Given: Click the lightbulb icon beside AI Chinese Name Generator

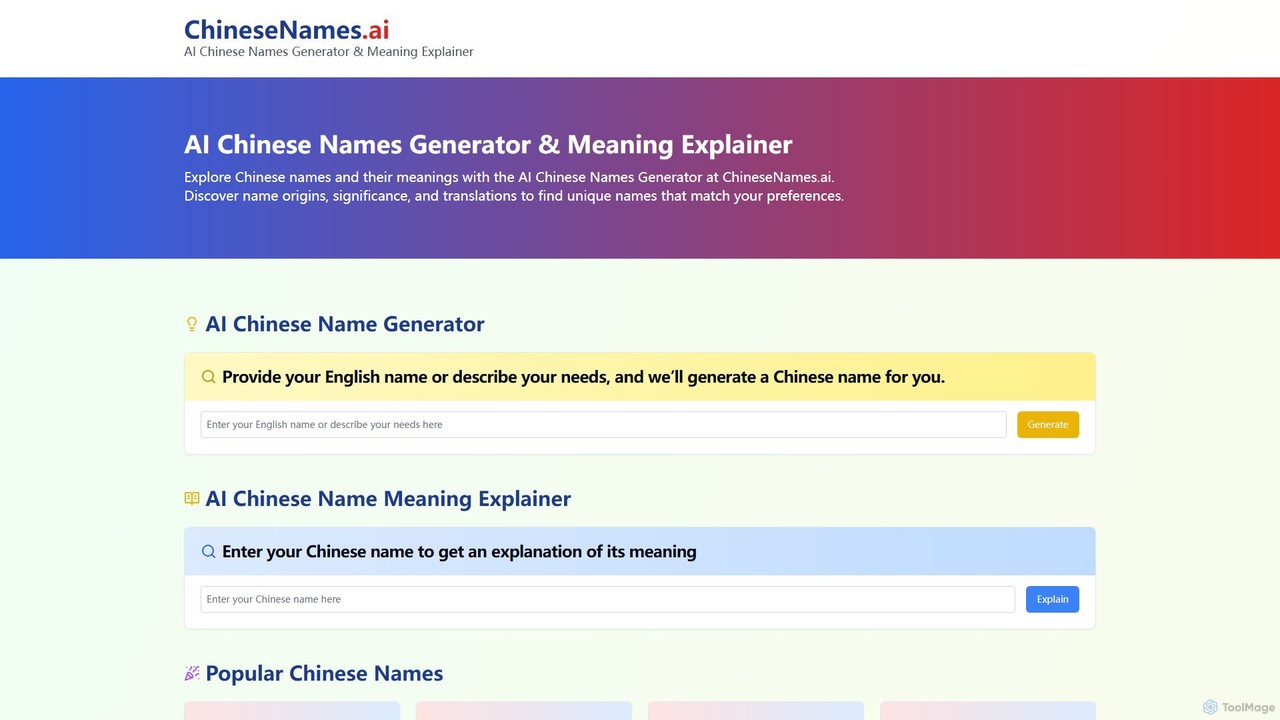Looking at the screenshot, I should (192, 324).
